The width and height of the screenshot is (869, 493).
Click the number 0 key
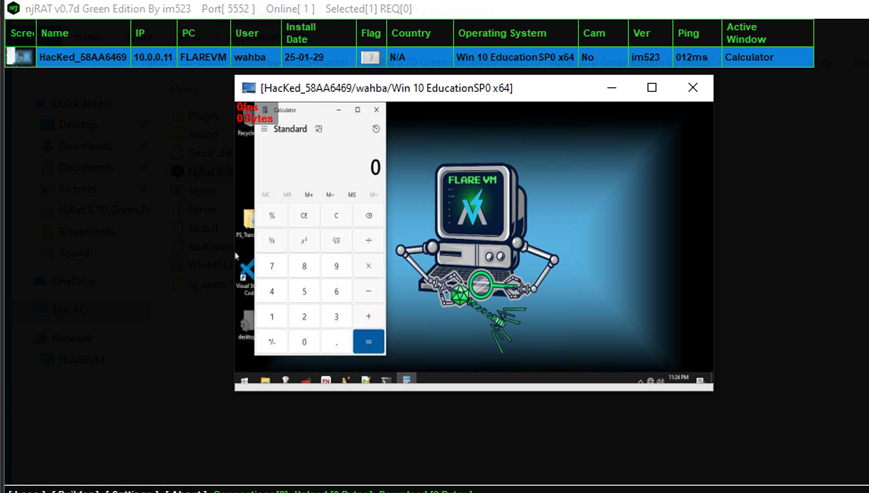(x=304, y=342)
